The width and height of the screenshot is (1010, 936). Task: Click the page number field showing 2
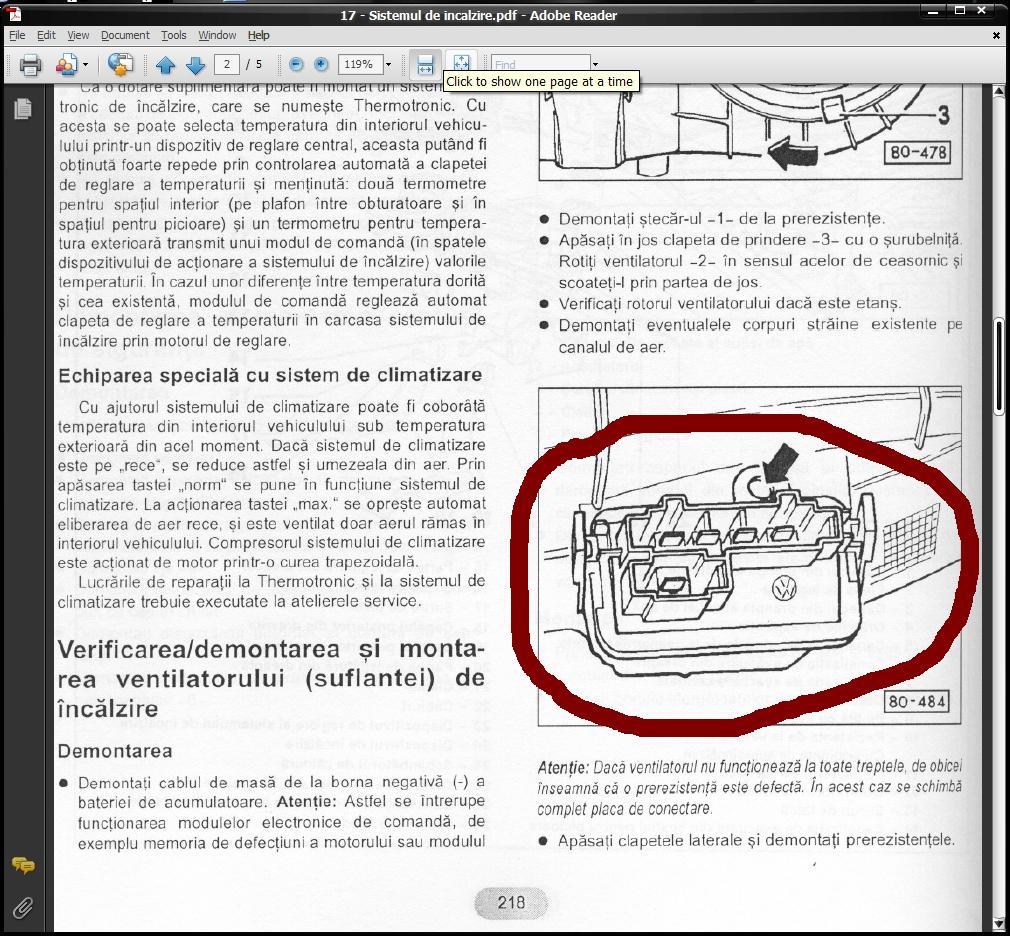click(227, 64)
